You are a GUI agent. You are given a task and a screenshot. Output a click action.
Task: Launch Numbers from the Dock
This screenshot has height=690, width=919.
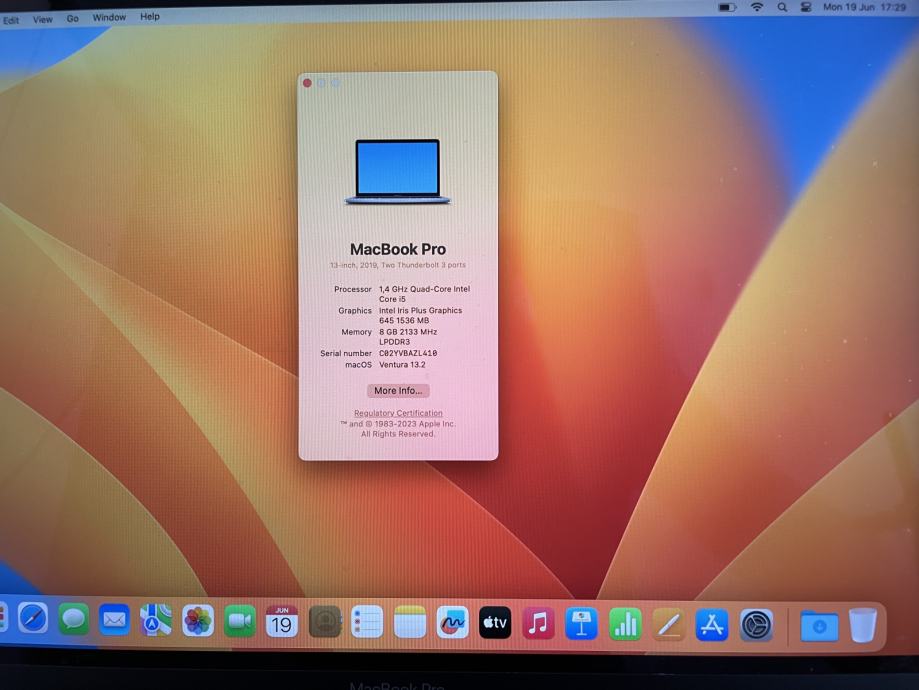click(625, 624)
